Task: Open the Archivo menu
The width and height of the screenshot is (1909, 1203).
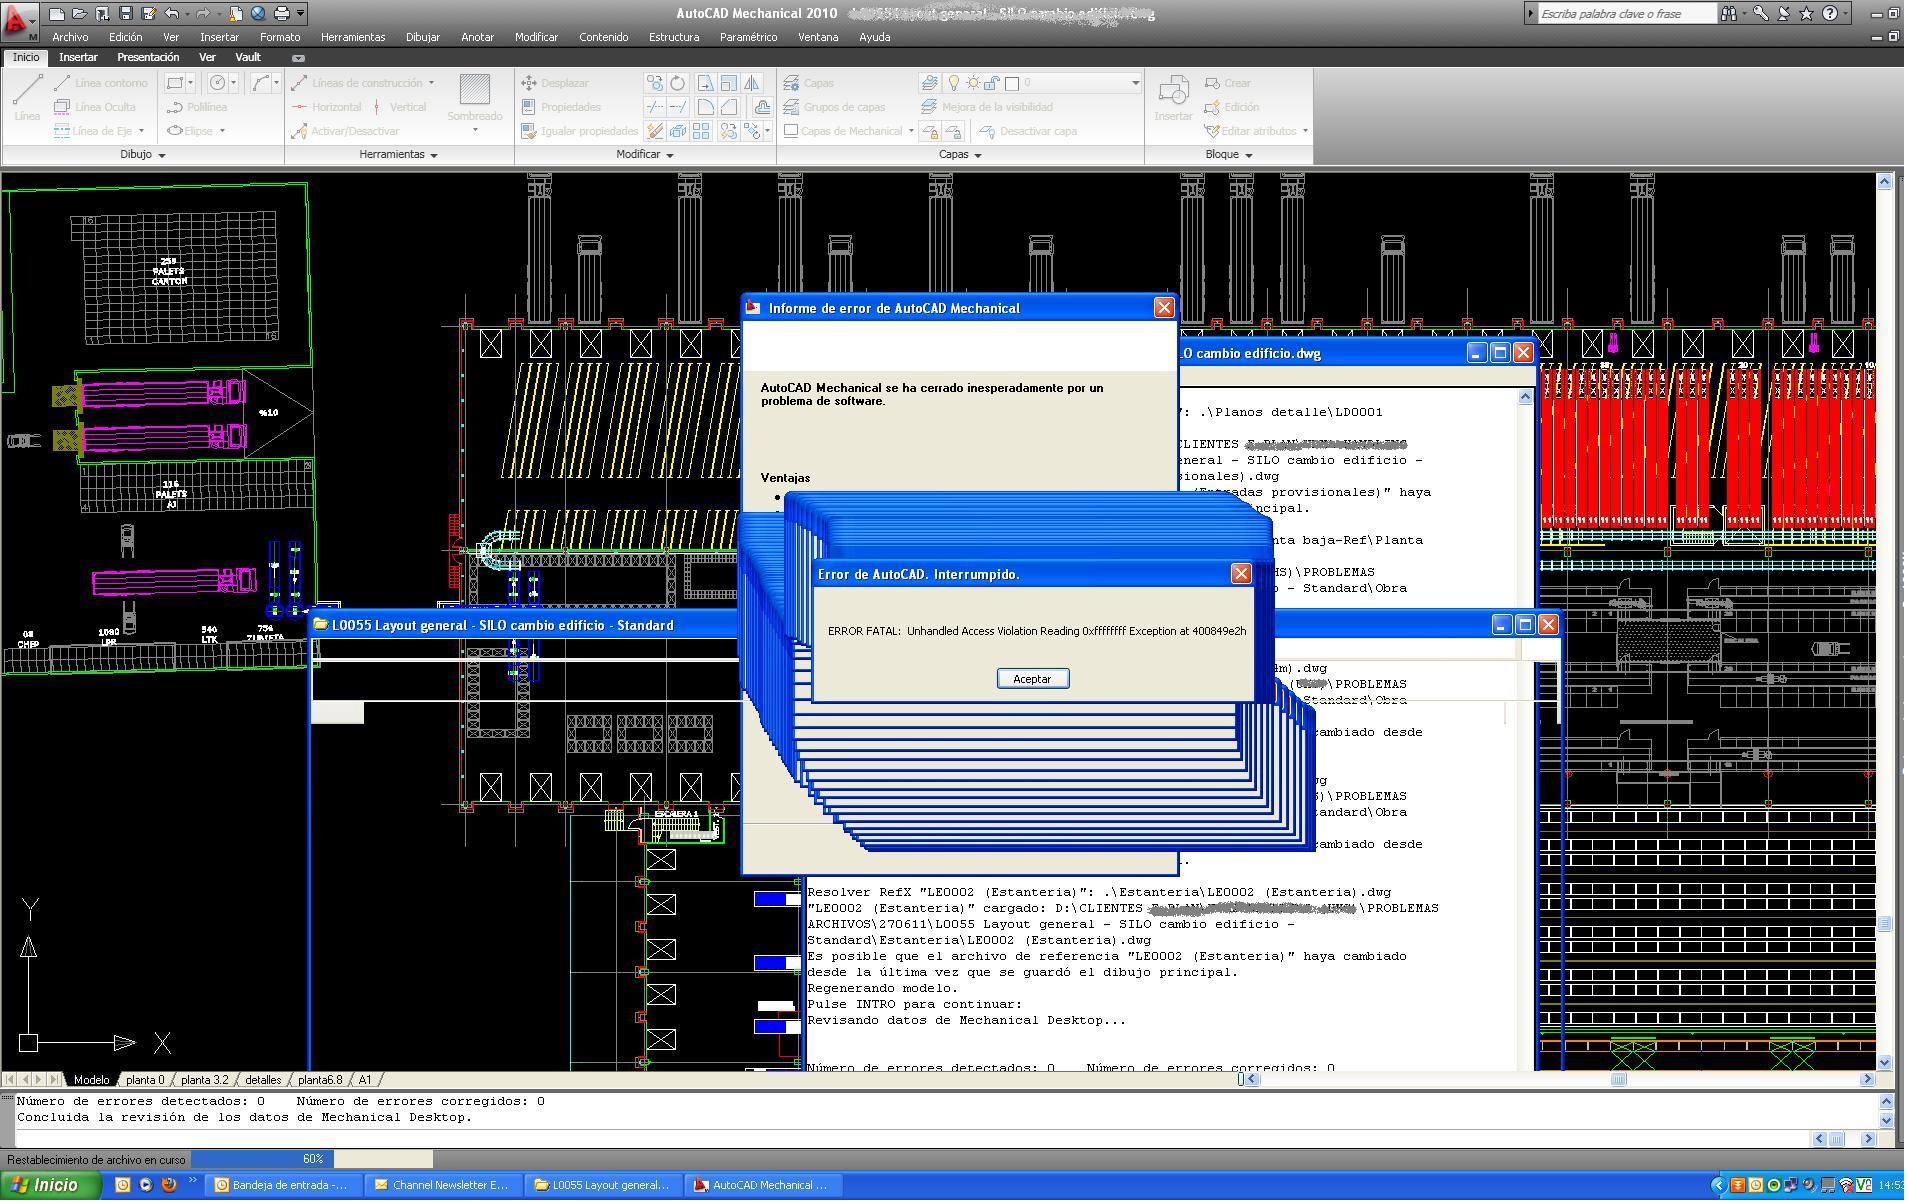Action: click(70, 37)
